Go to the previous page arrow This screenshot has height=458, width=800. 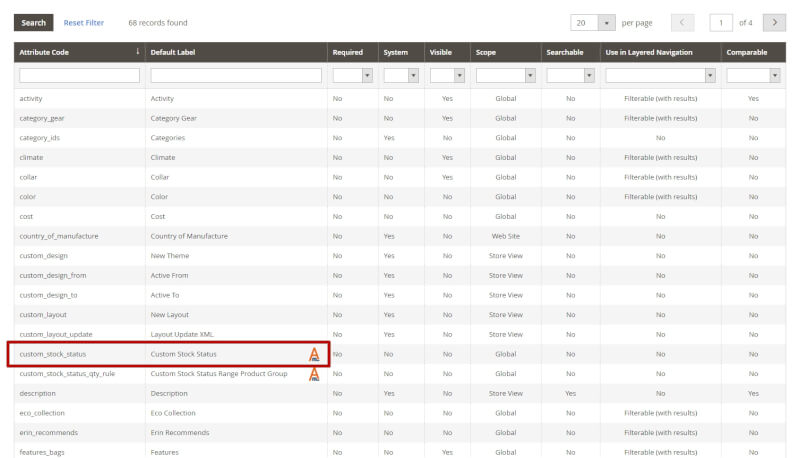click(x=681, y=22)
